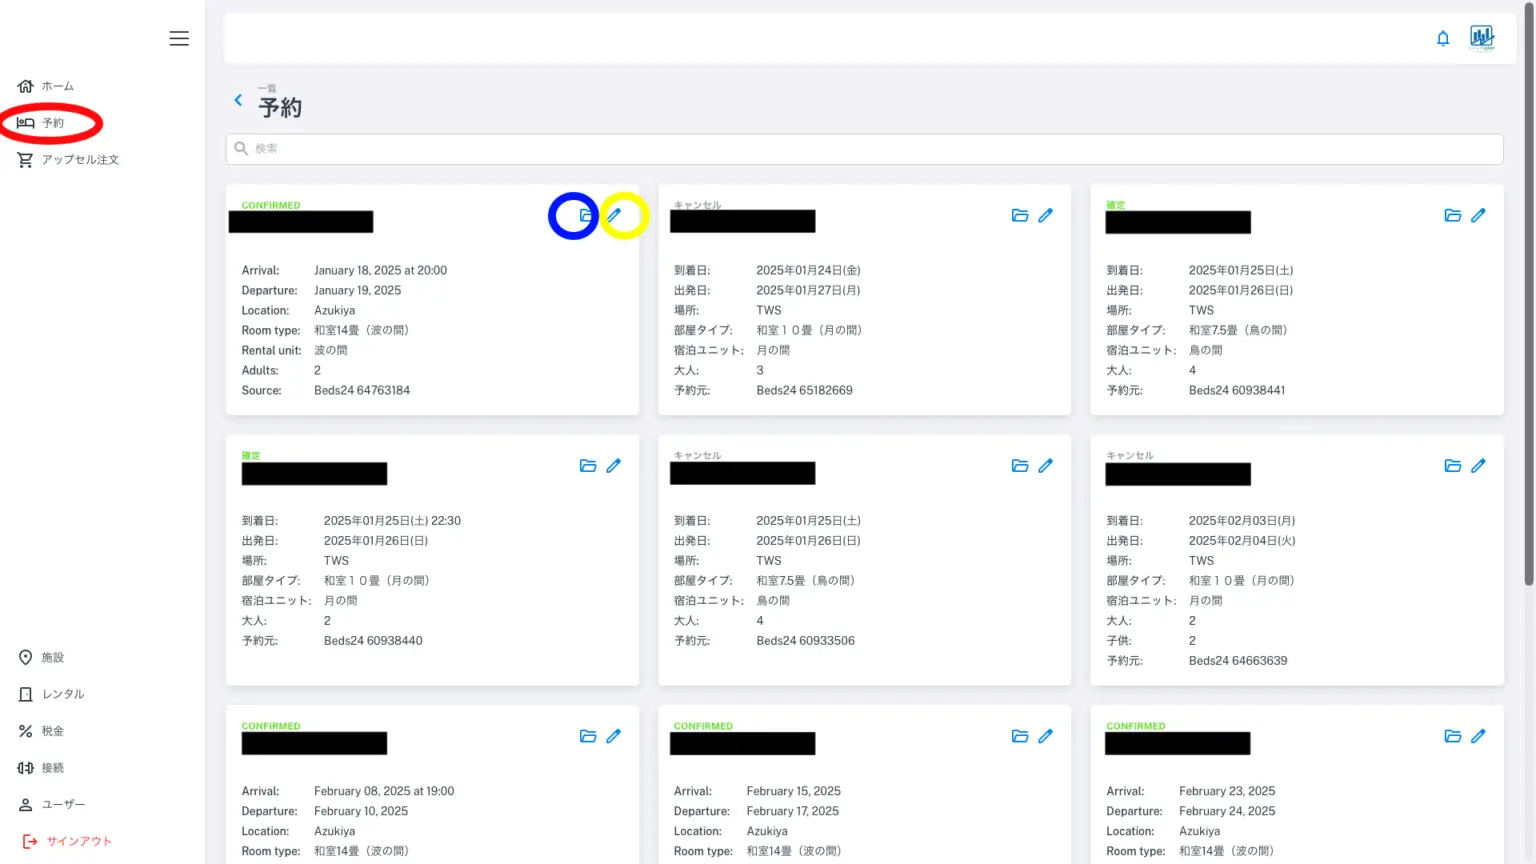This screenshot has width=1536, height=864.
Task: Click サインアウト to sign out
Action: [78, 841]
